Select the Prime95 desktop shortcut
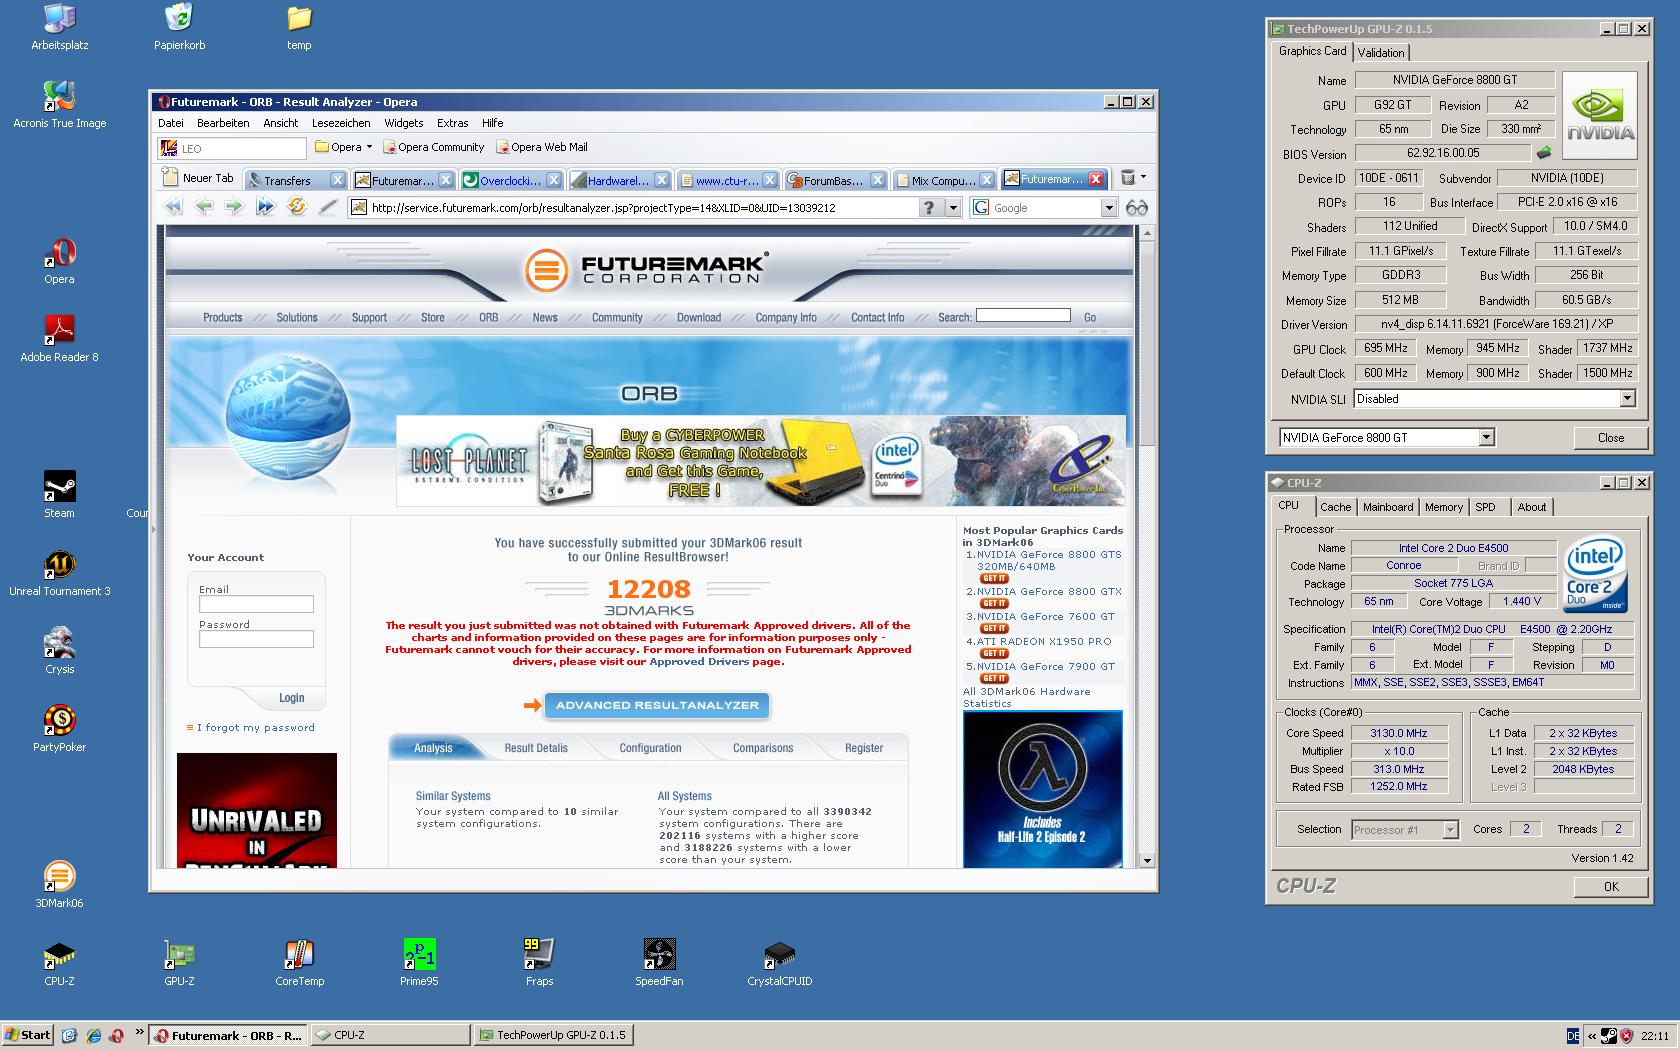 pos(419,963)
